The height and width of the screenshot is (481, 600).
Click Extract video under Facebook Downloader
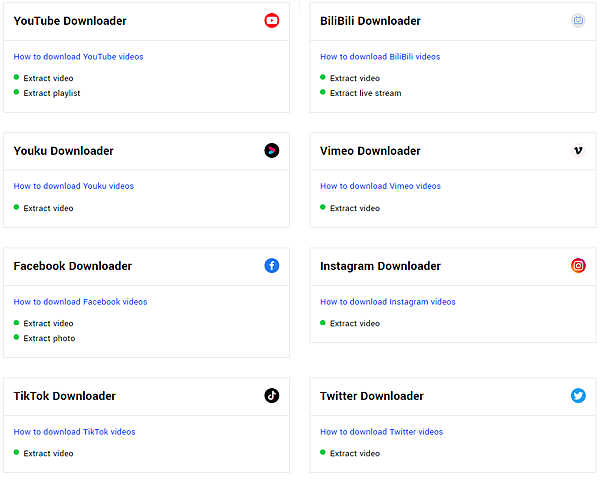(x=48, y=323)
